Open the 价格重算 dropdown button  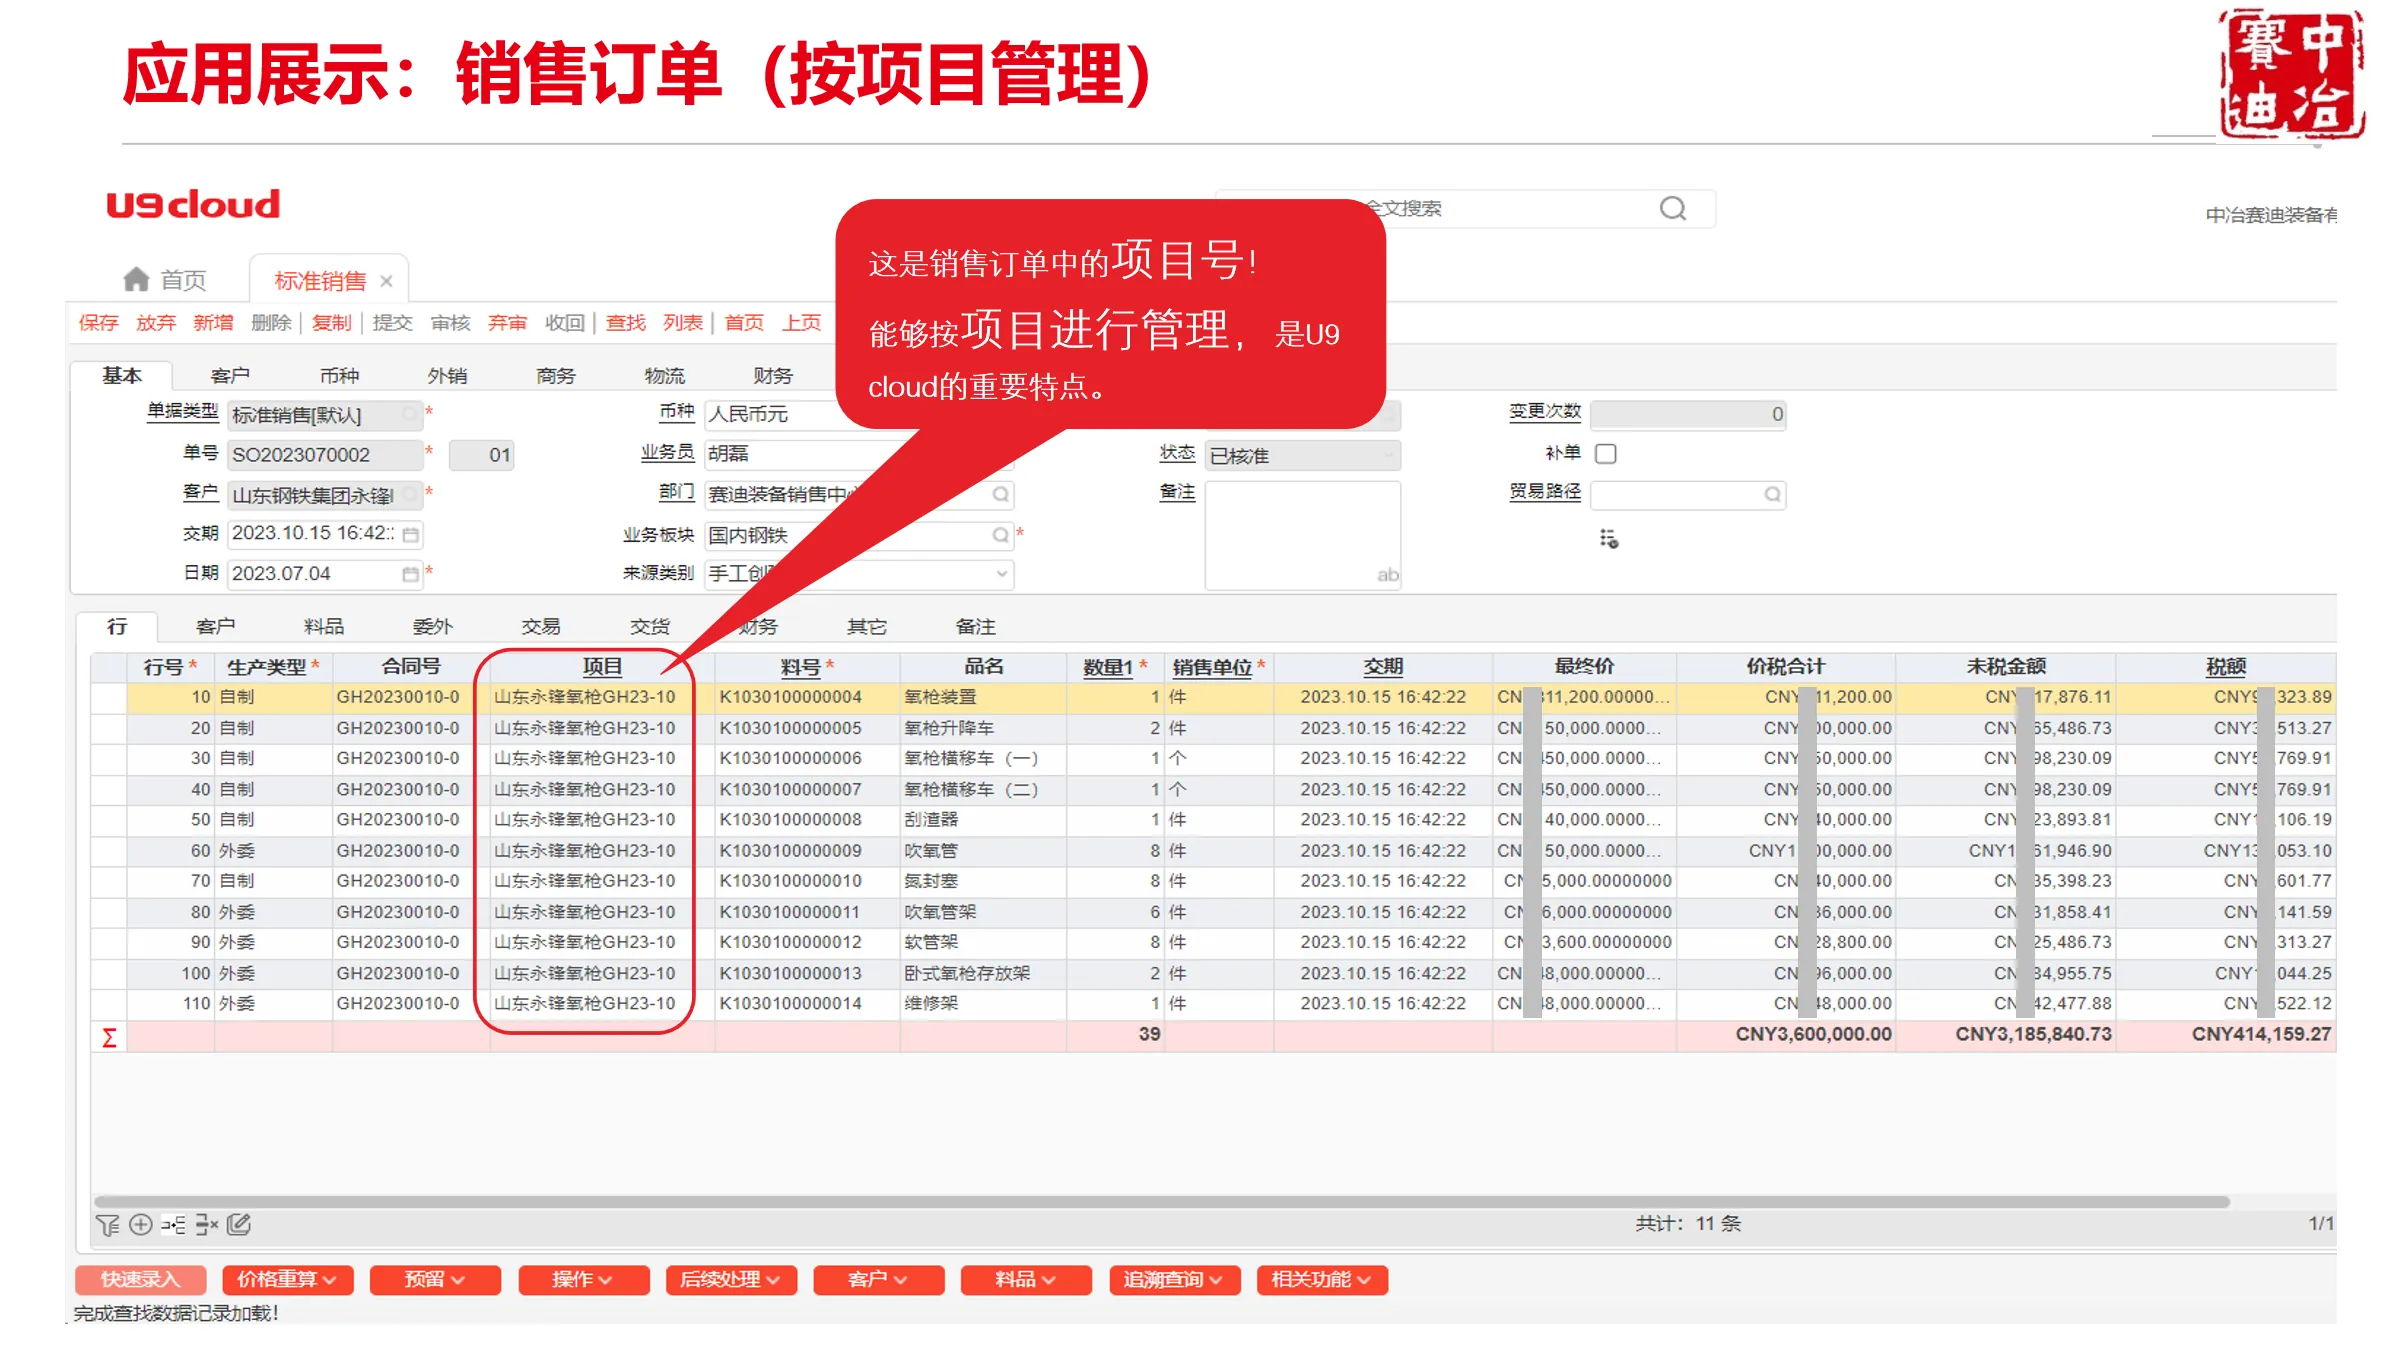coord(287,1279)
